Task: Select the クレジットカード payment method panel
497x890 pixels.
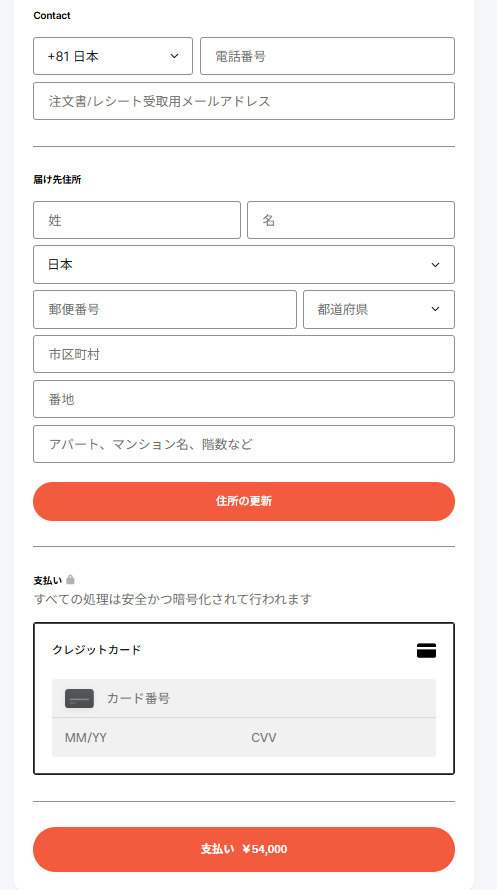Action: pyautogui.click(x=244, y=699)
